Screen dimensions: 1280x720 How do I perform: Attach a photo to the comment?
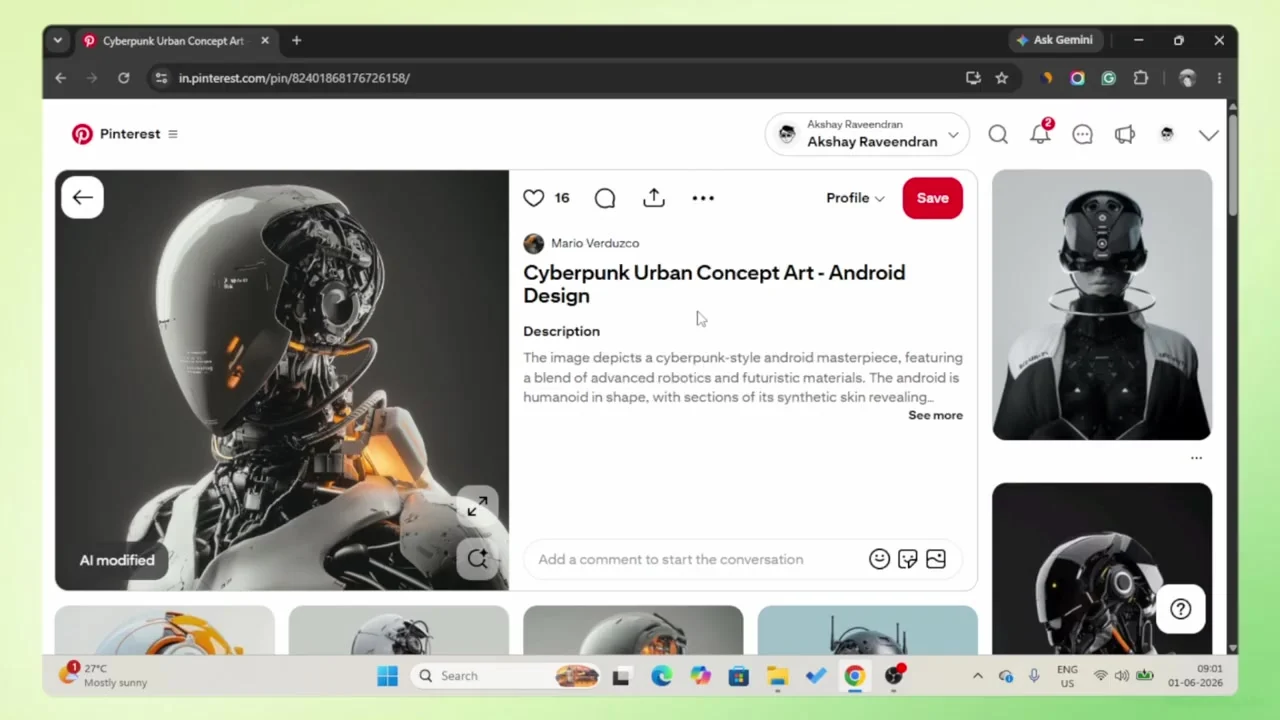click(936, 559)
